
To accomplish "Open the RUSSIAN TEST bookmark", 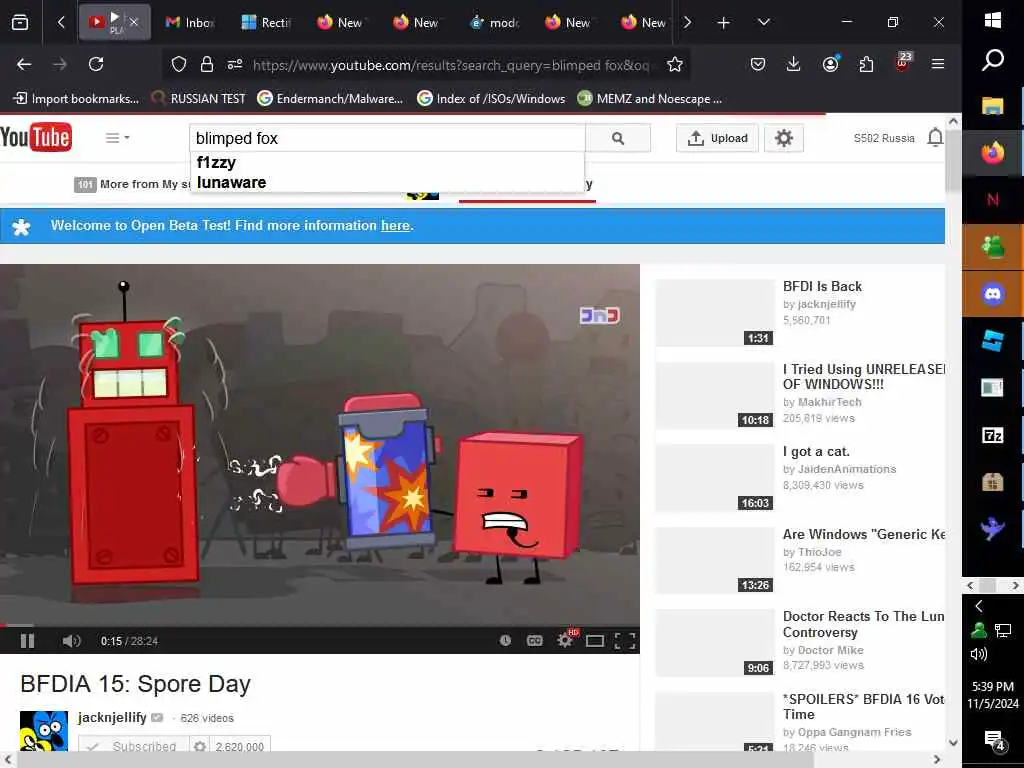I will (x=199, y=99).
